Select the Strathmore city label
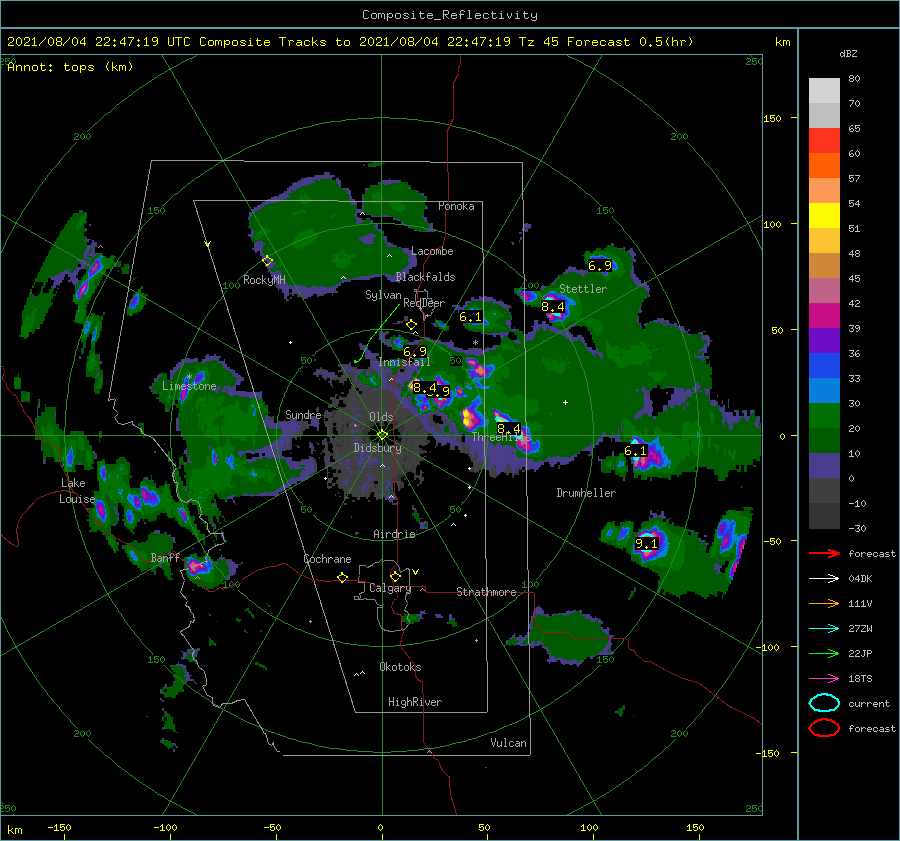This screenshot has width=900, height=841. pos(486,592)
